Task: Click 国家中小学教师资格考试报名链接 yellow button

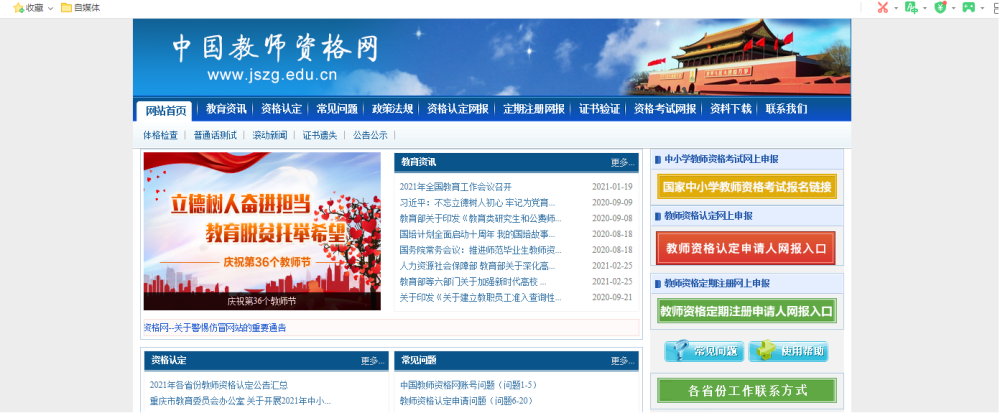Action: coord(746,187)
